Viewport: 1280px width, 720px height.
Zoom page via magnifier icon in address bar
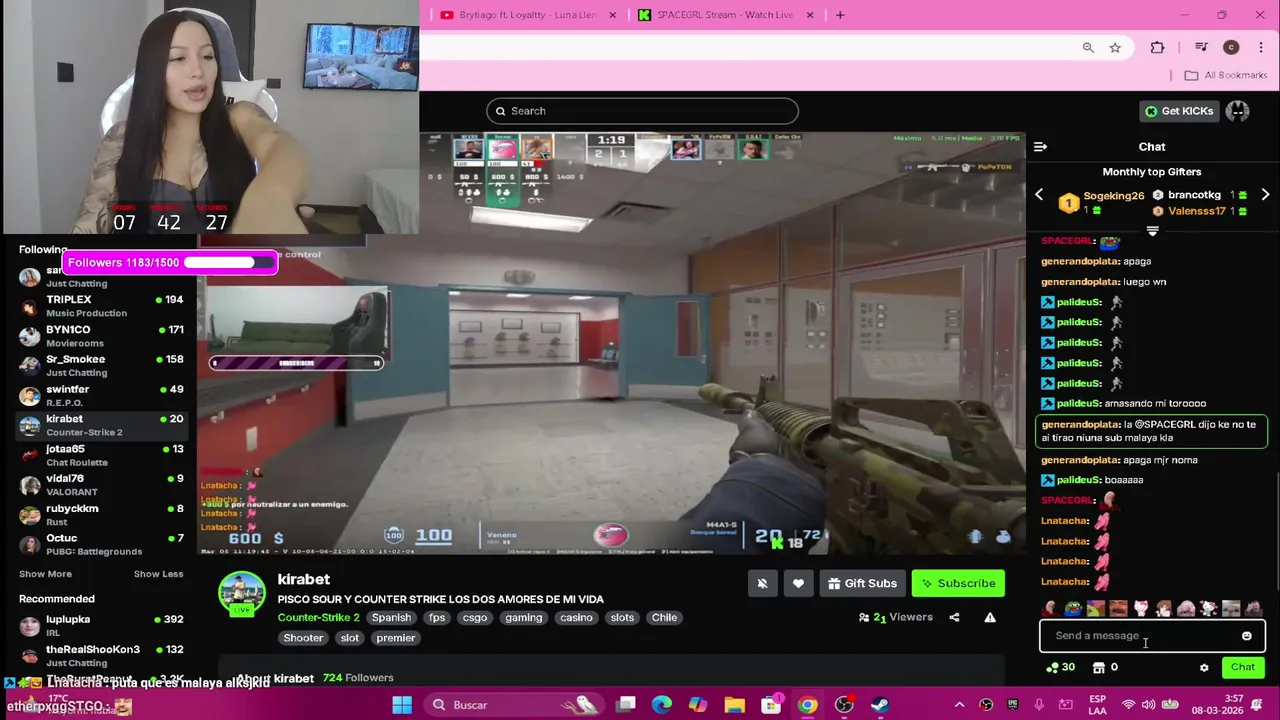click(1088, 47)
